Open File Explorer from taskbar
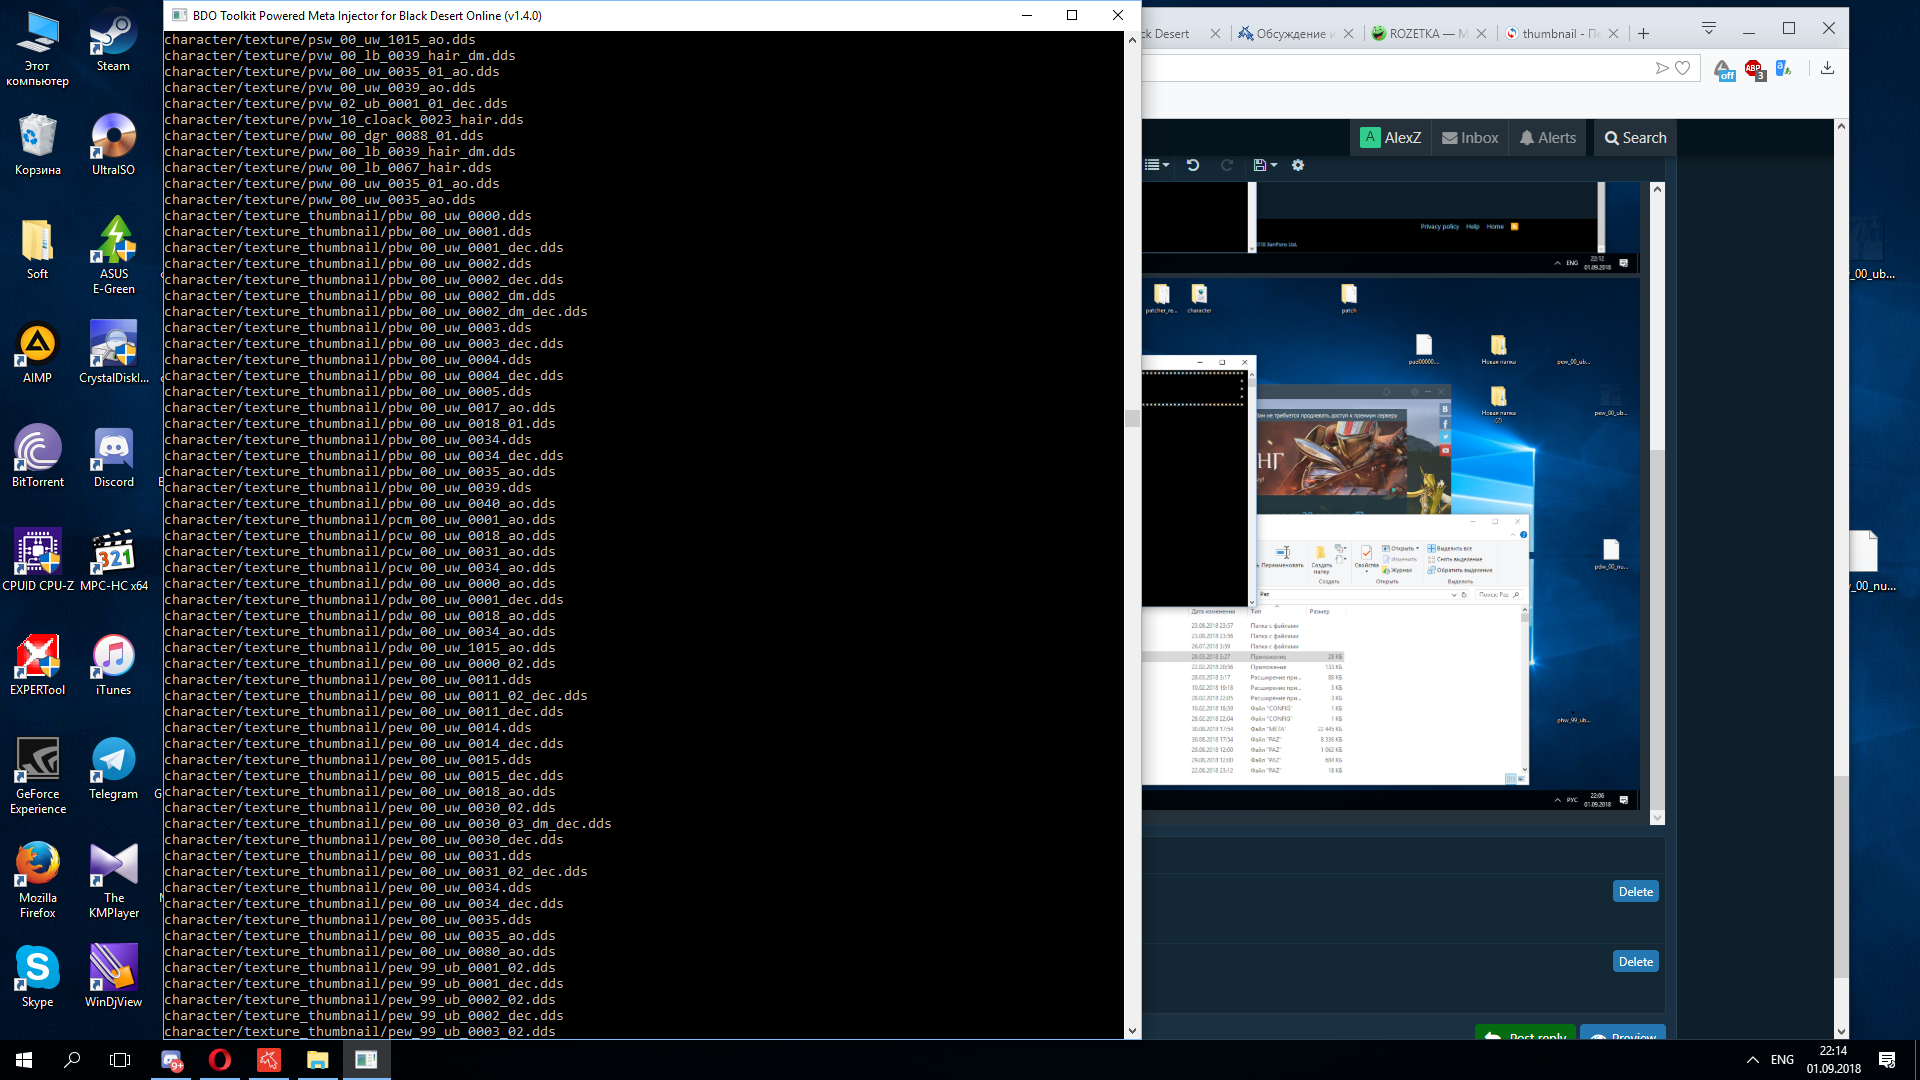 coord(317,1060)
